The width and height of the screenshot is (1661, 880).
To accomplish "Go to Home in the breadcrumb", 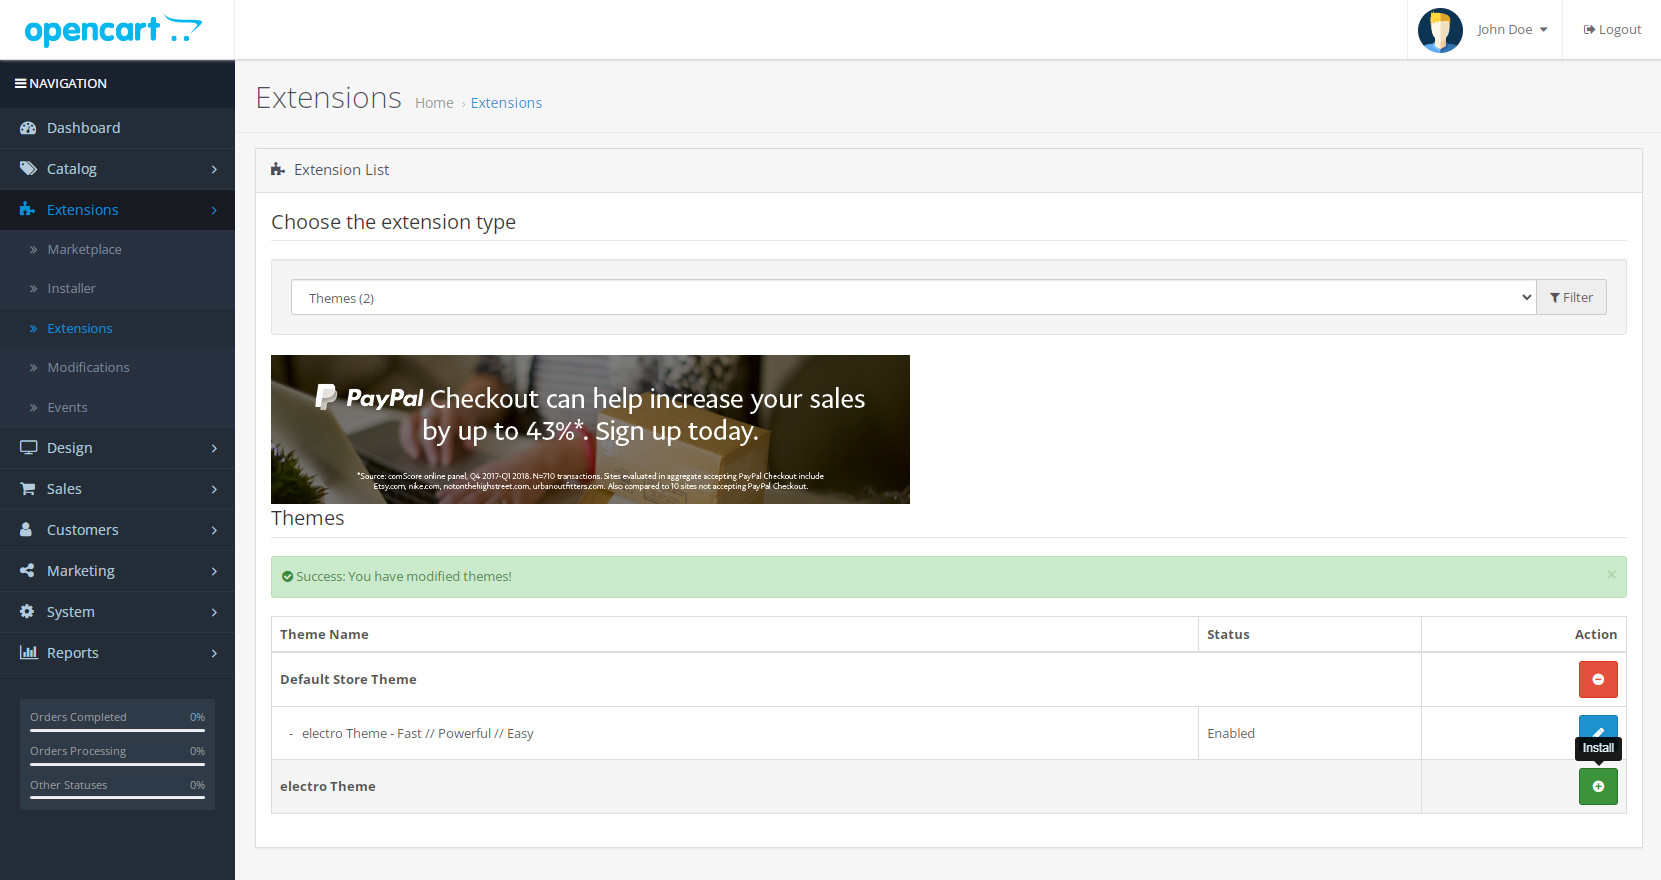I will (434, 103).
